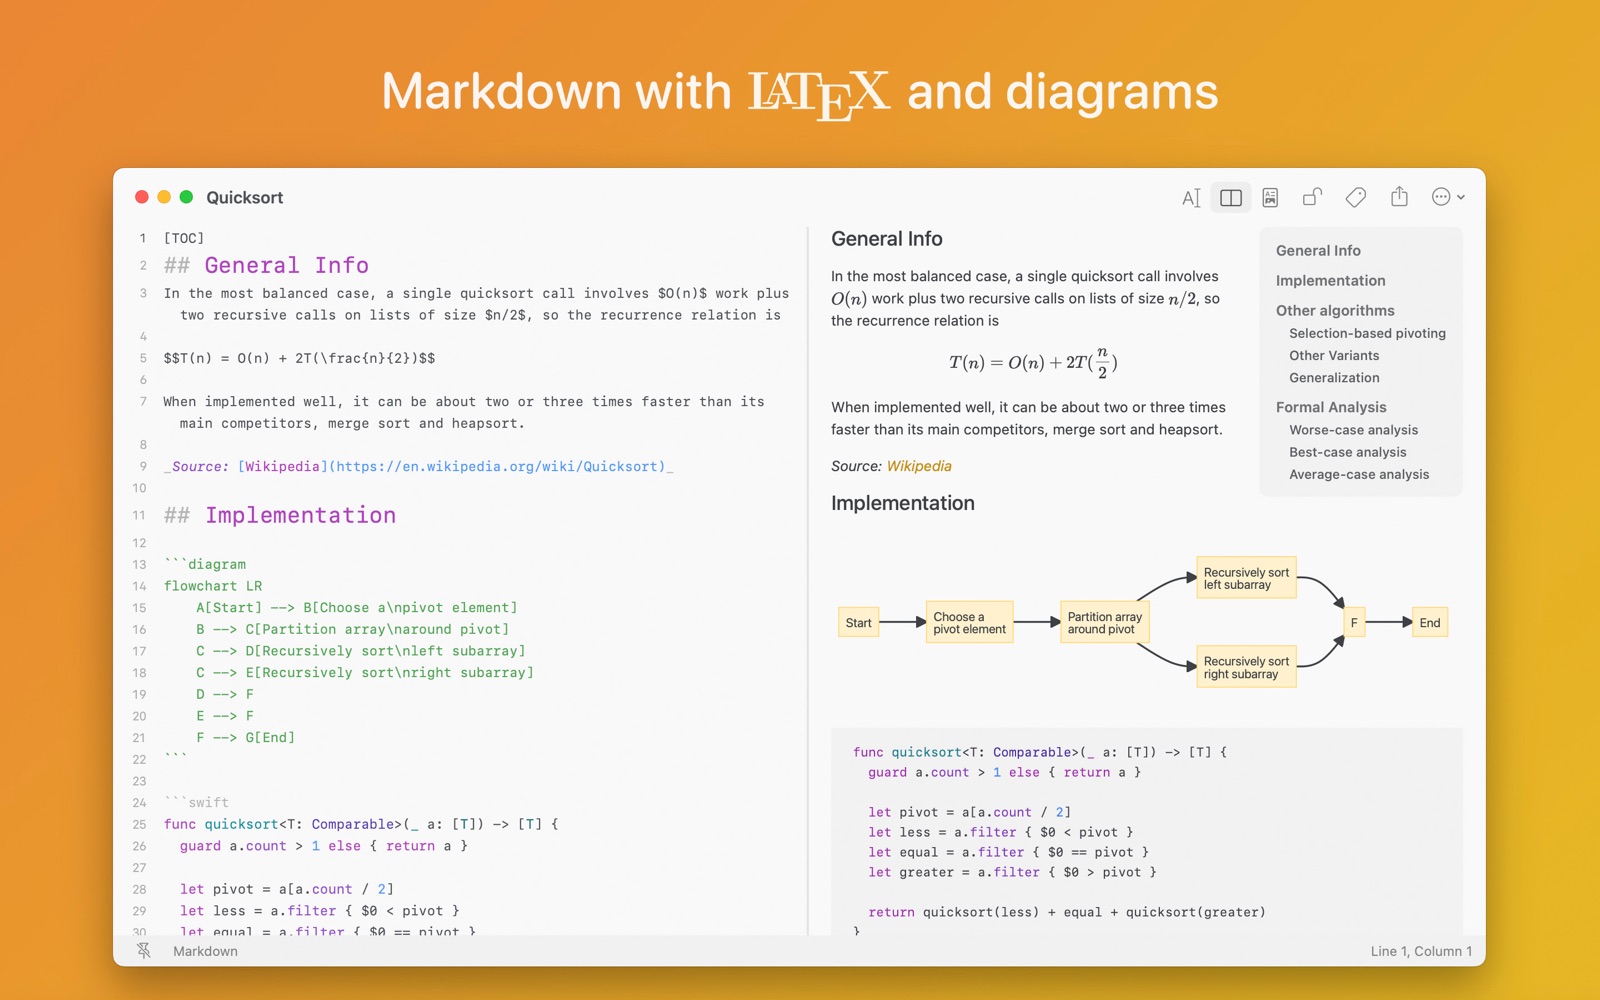Click the LaTeX formula line $$T(n) = O(n)...$$ in the editor

pos(299,358)
